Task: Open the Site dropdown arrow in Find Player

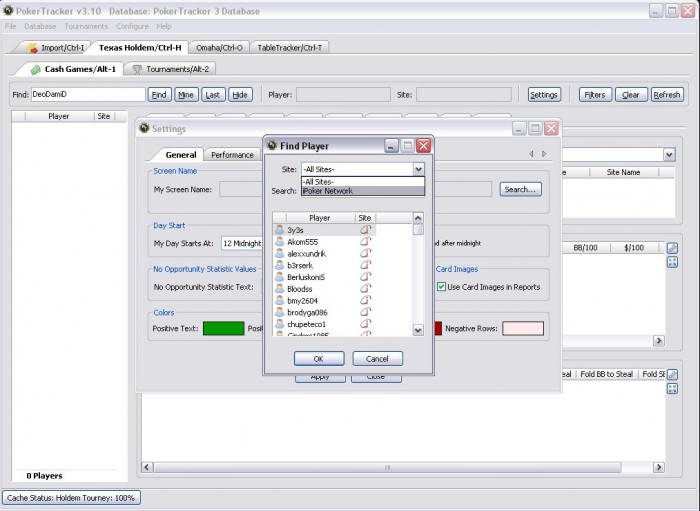Action: coord(418,169)
